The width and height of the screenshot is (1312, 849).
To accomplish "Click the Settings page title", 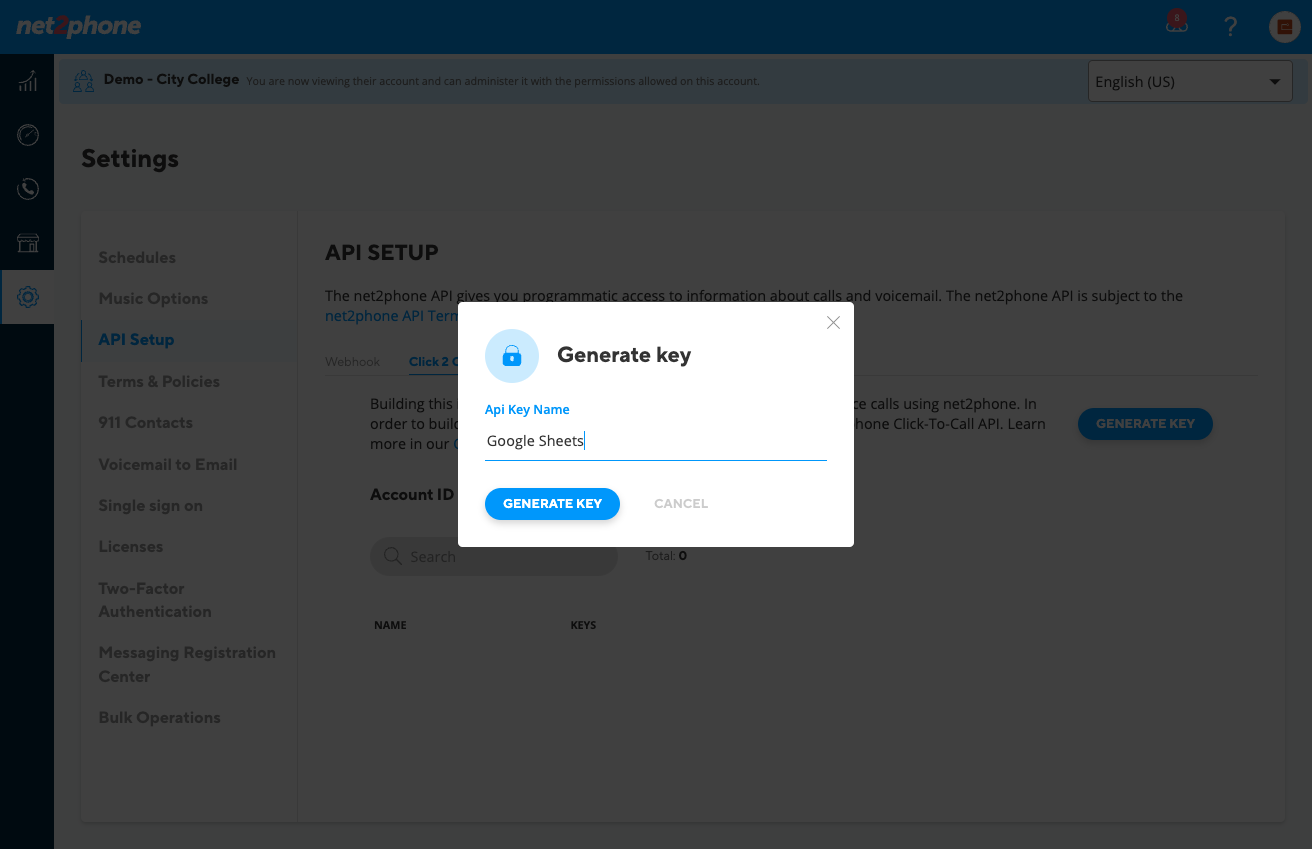I will pyautogui.click(x=130, y=159).
